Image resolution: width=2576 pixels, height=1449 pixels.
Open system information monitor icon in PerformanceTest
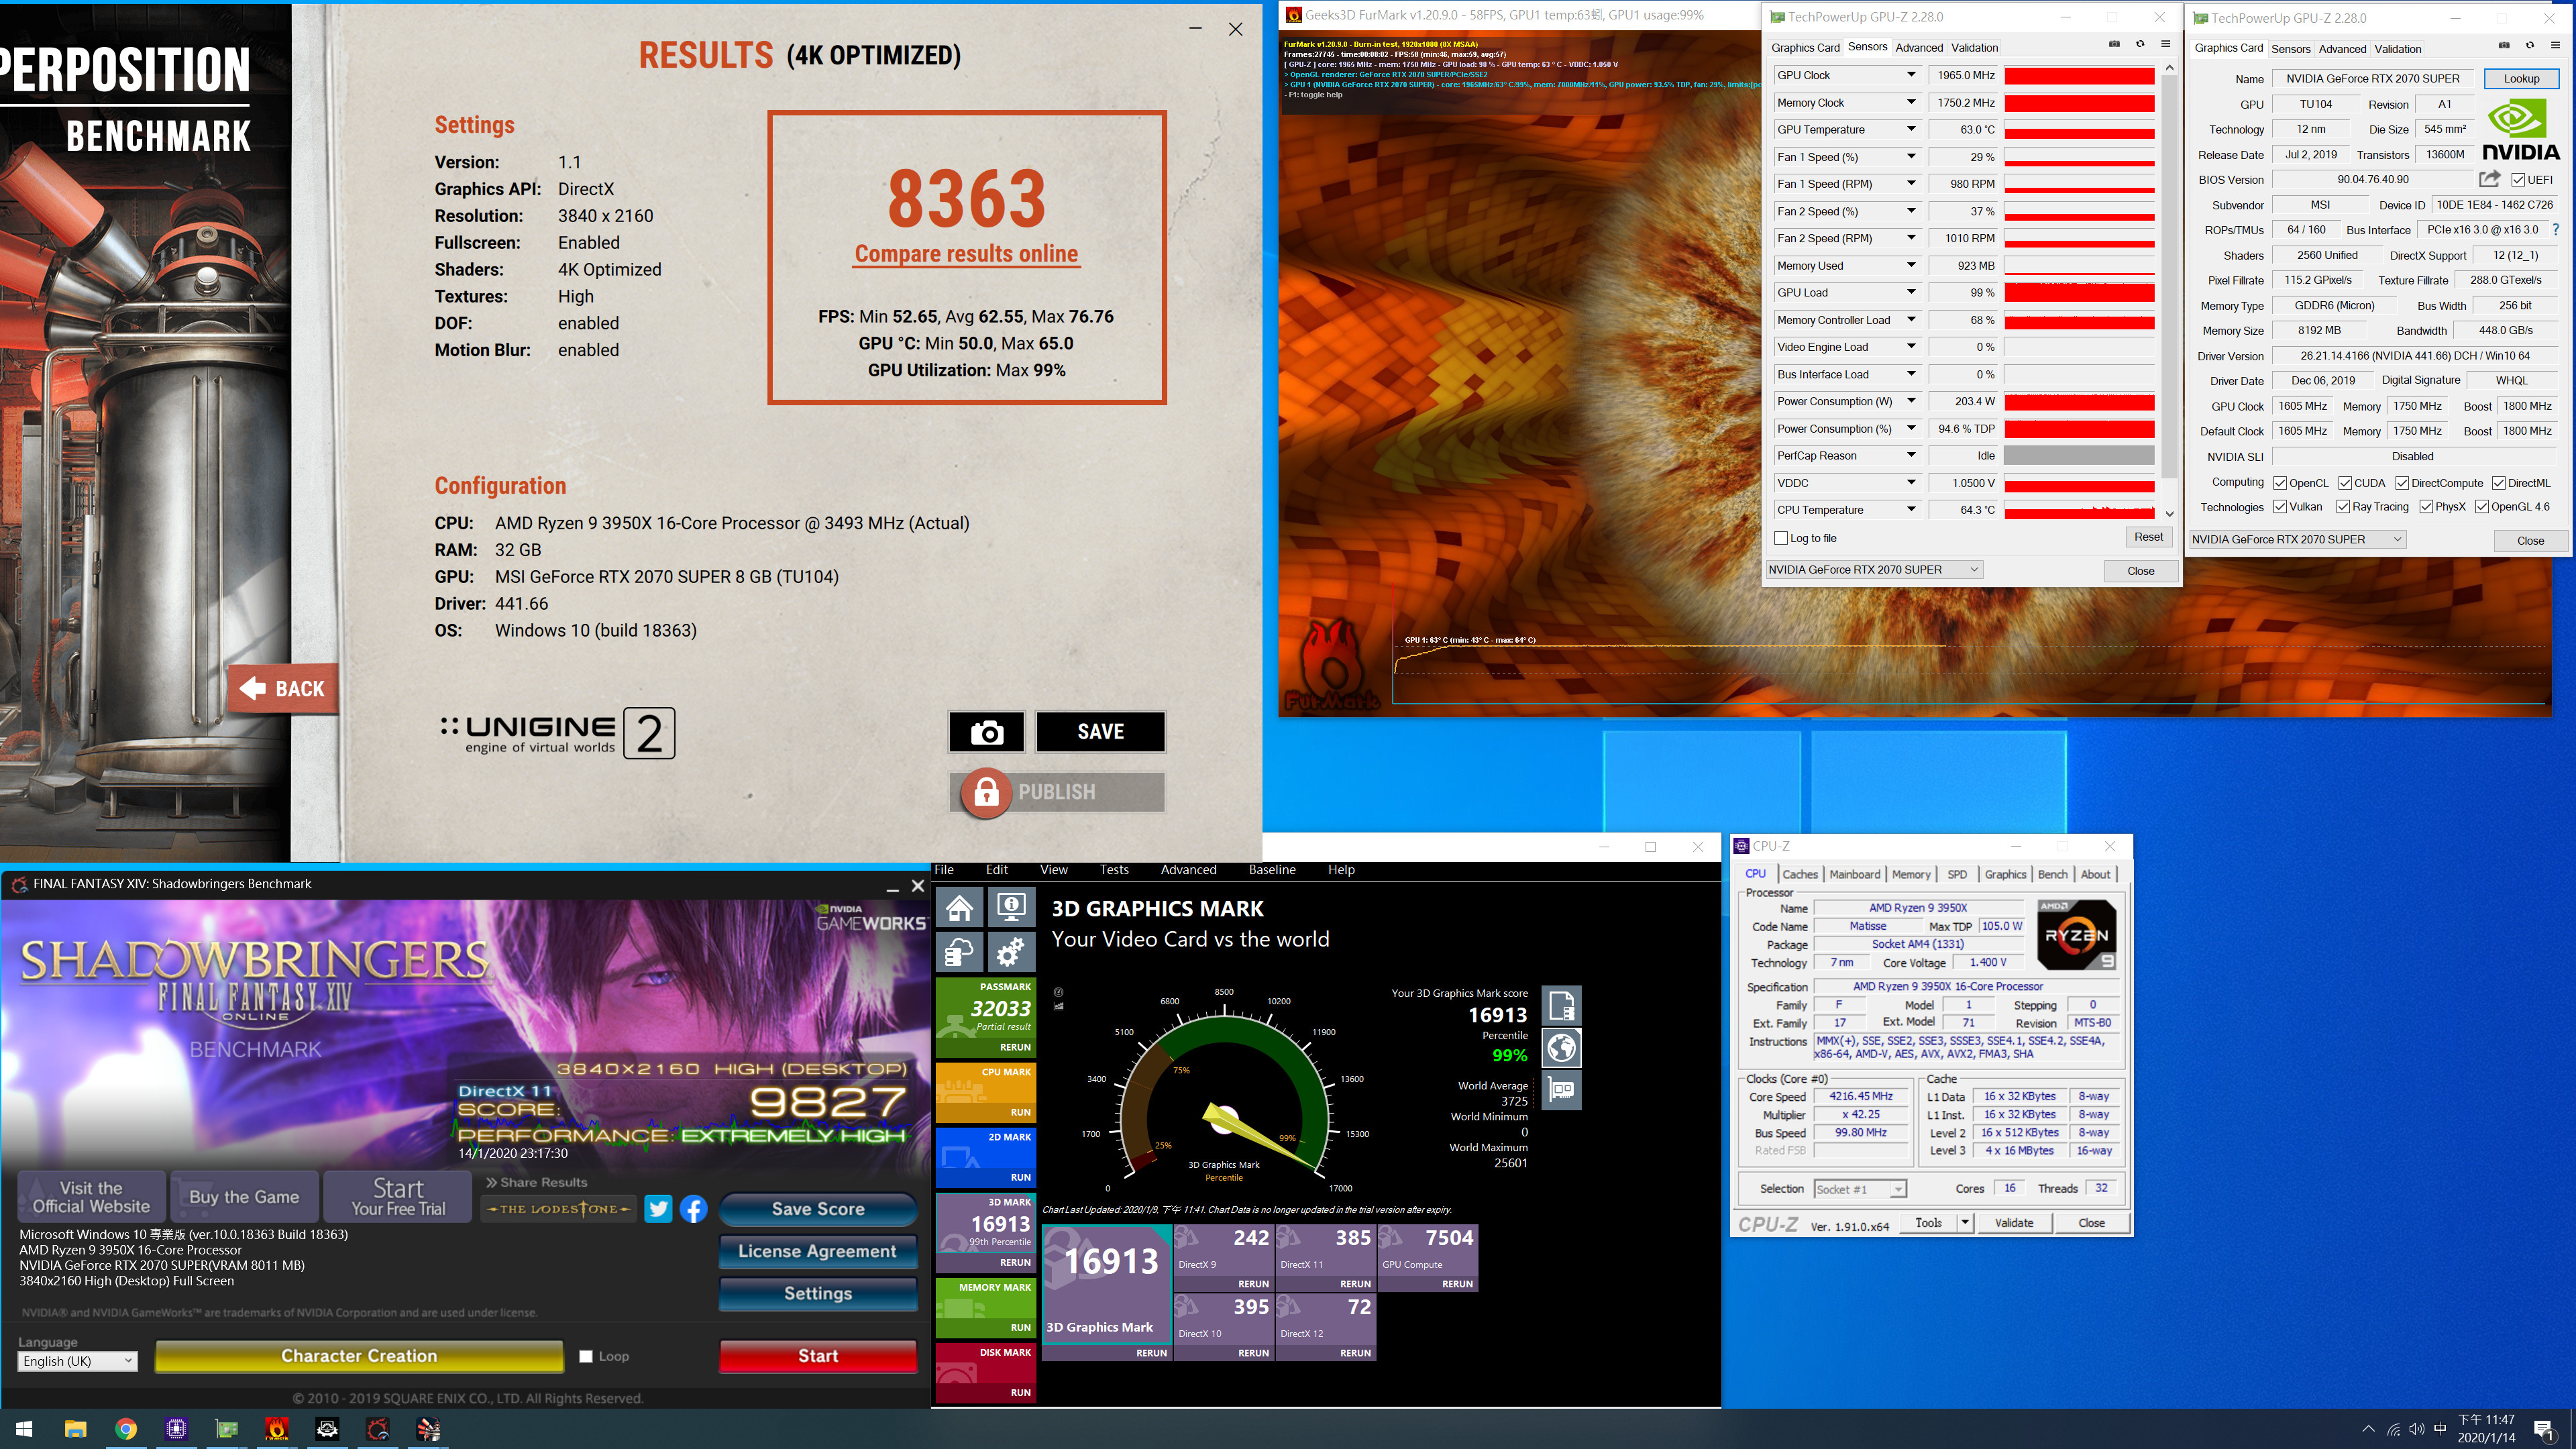(1011, 908)
